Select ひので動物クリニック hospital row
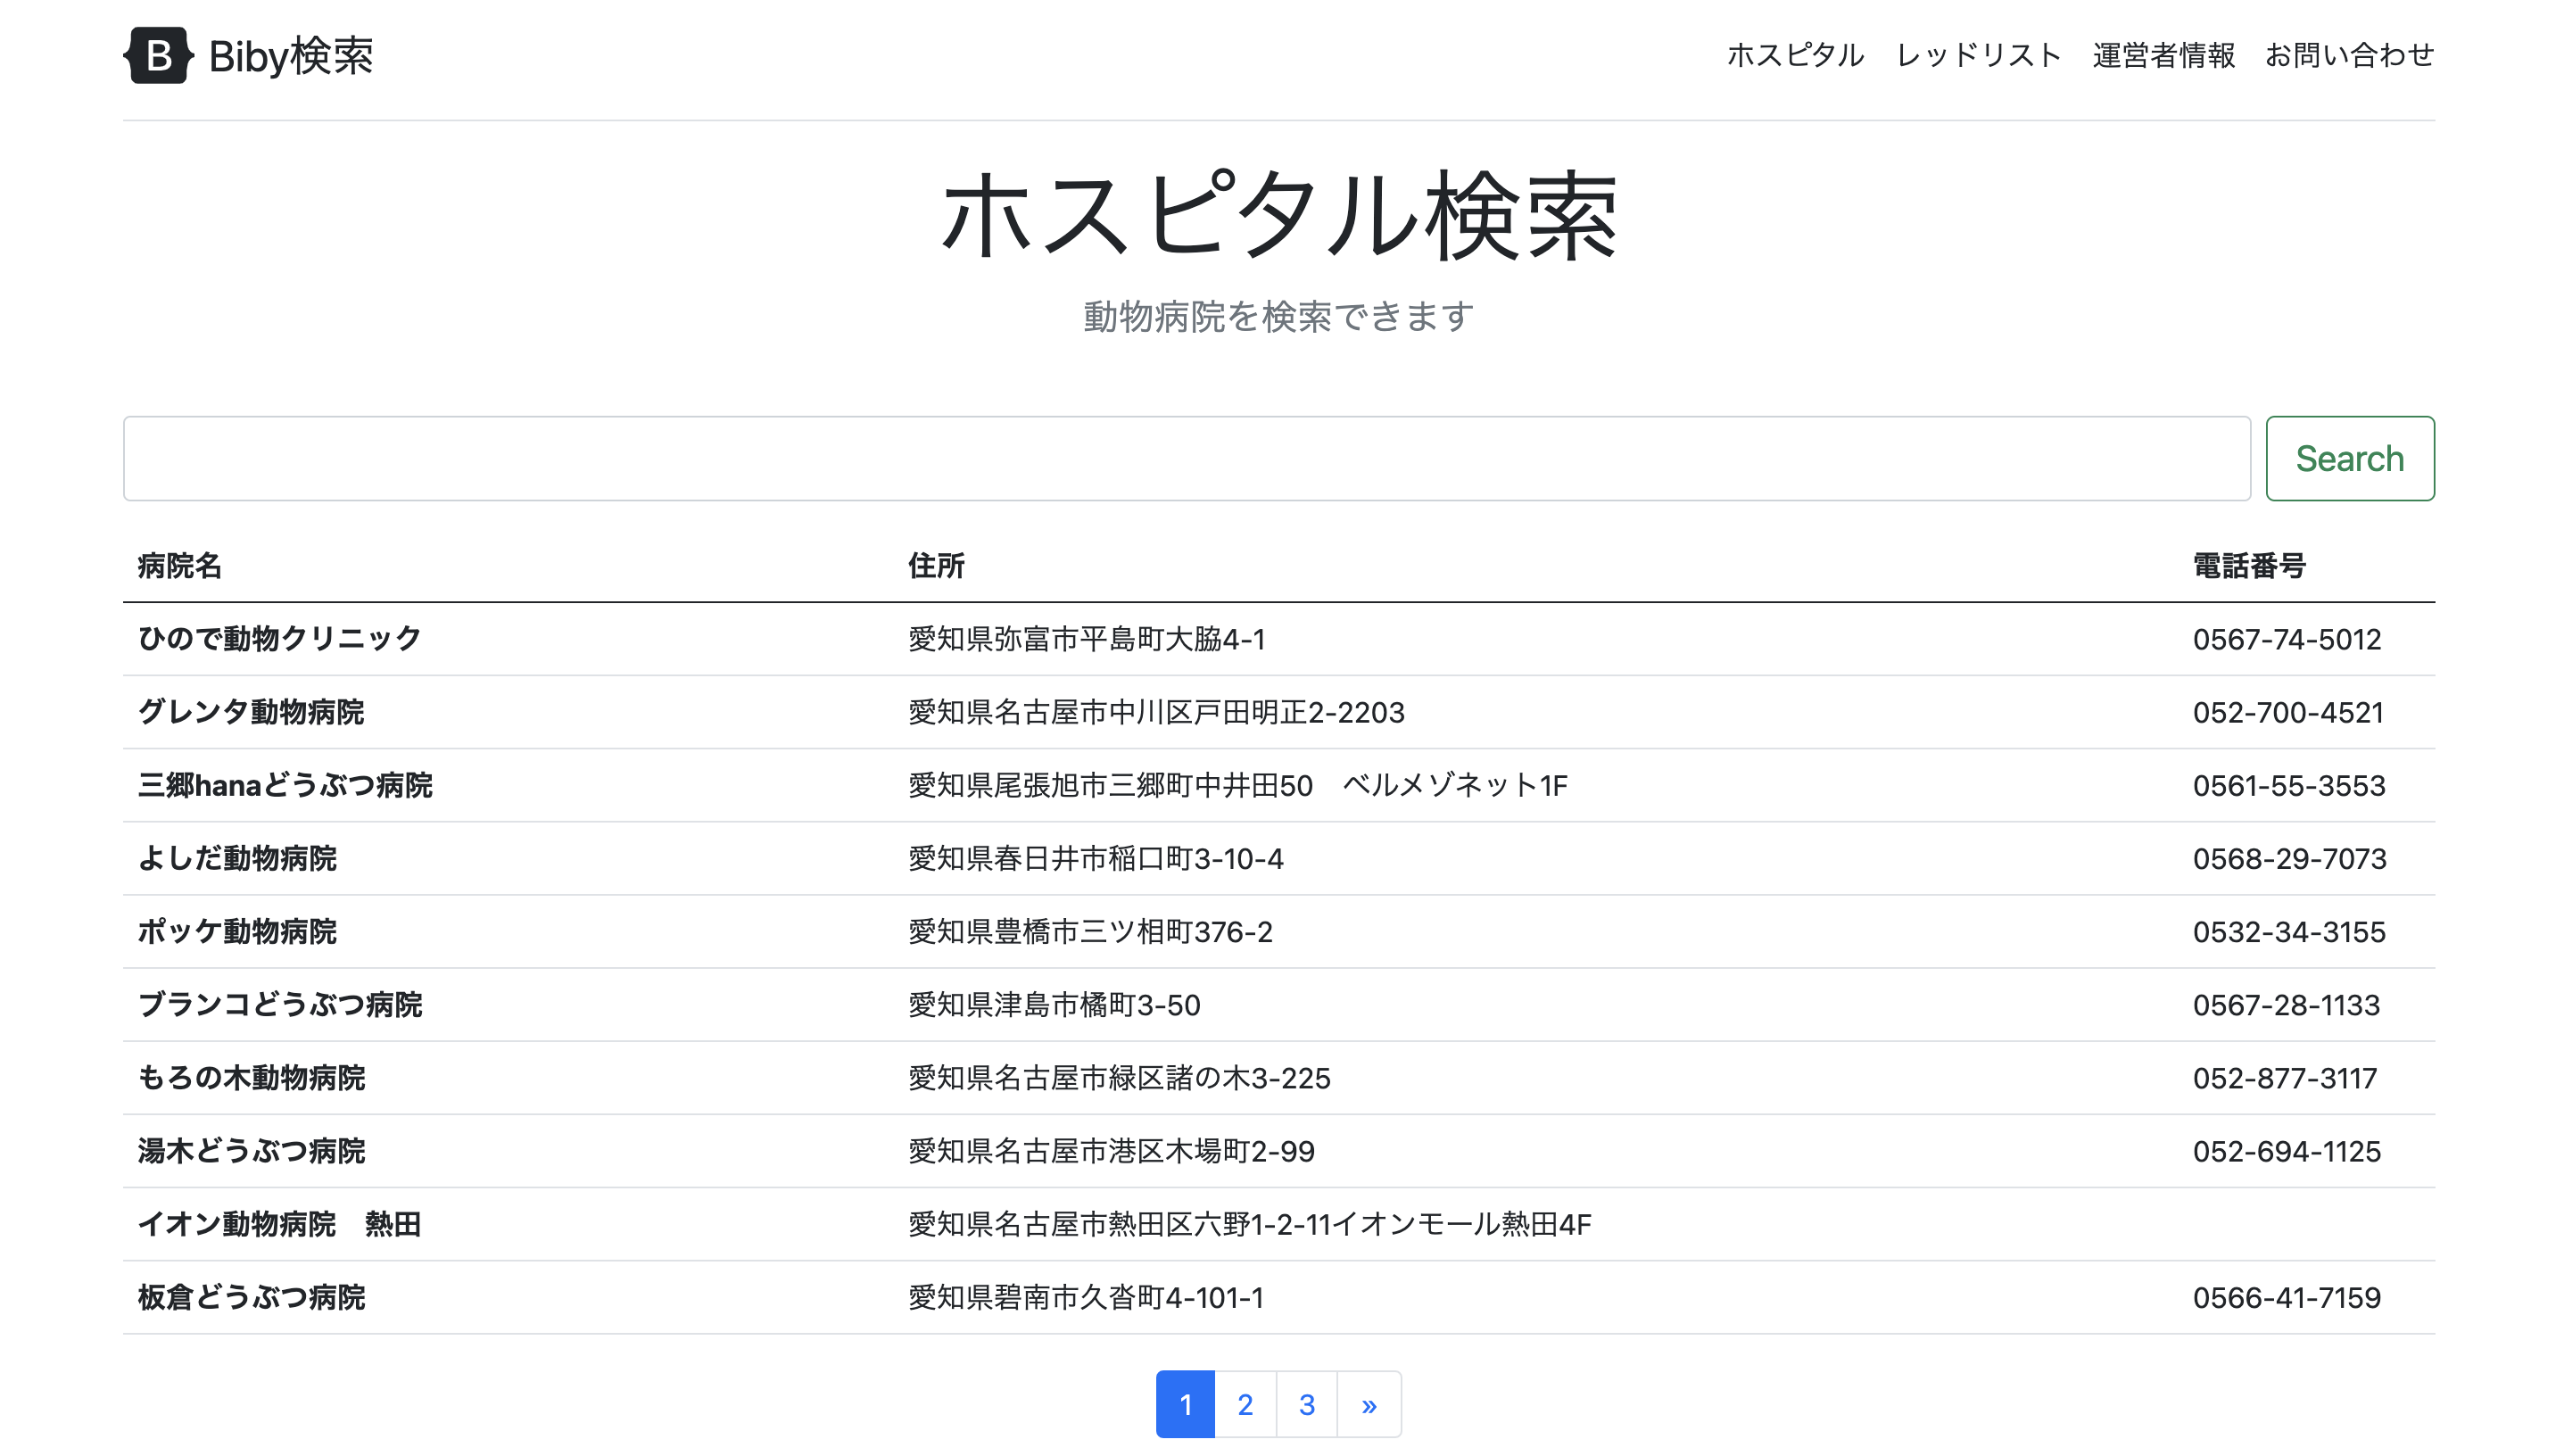The image size is (2564, 1456). [x=279, y=638]
